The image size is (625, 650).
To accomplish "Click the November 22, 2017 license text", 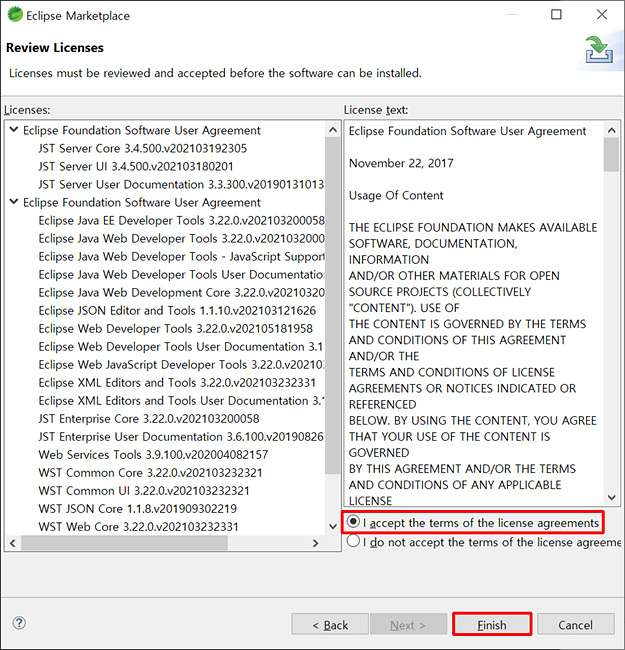I will tap(401, 163).
